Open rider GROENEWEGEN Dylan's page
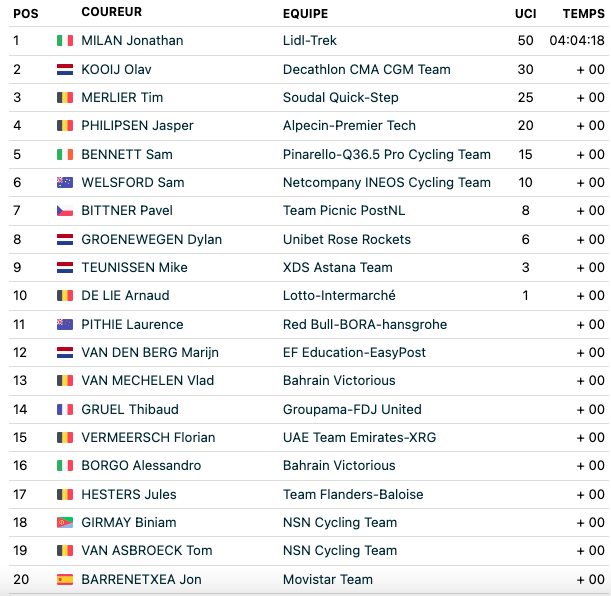The image size is (611, 596). pos(152,239)
